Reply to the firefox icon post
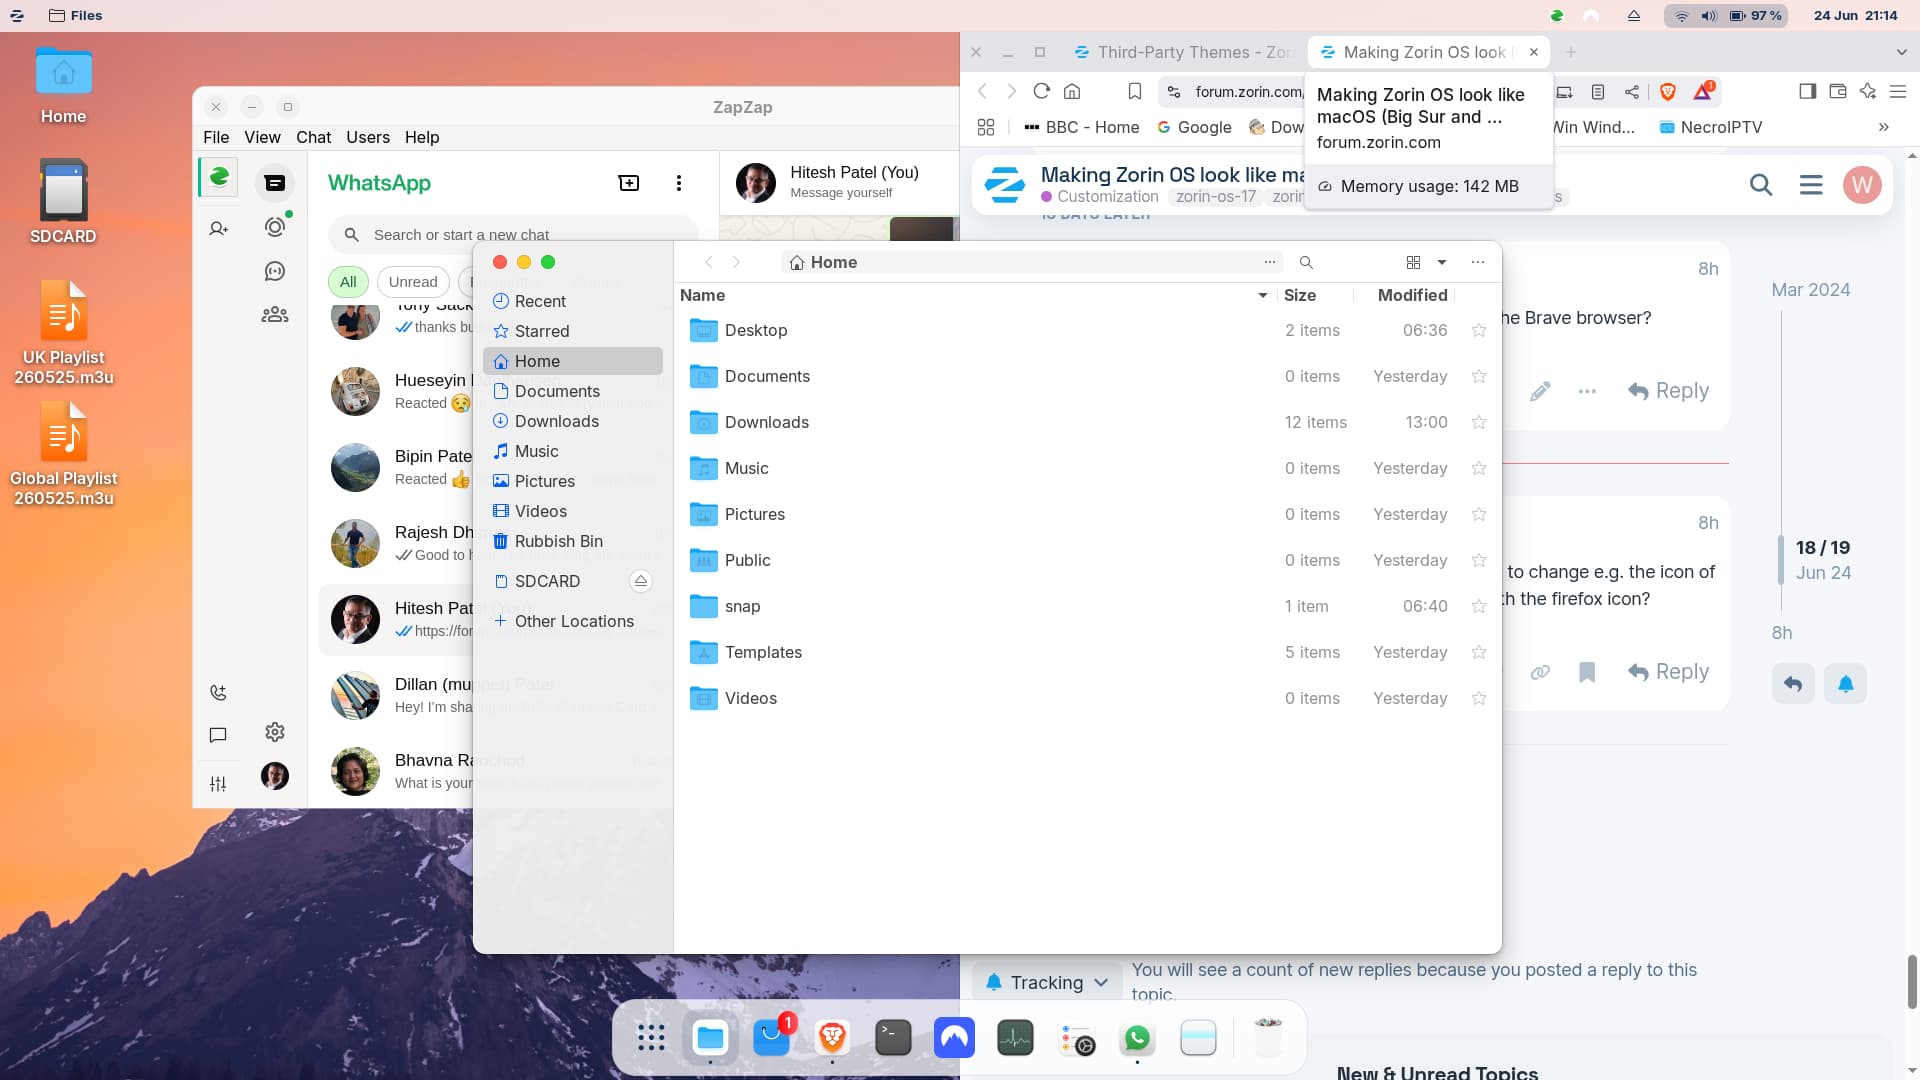The width and height of the screenshot is (1920, 1080). (x=1668, y=672)
